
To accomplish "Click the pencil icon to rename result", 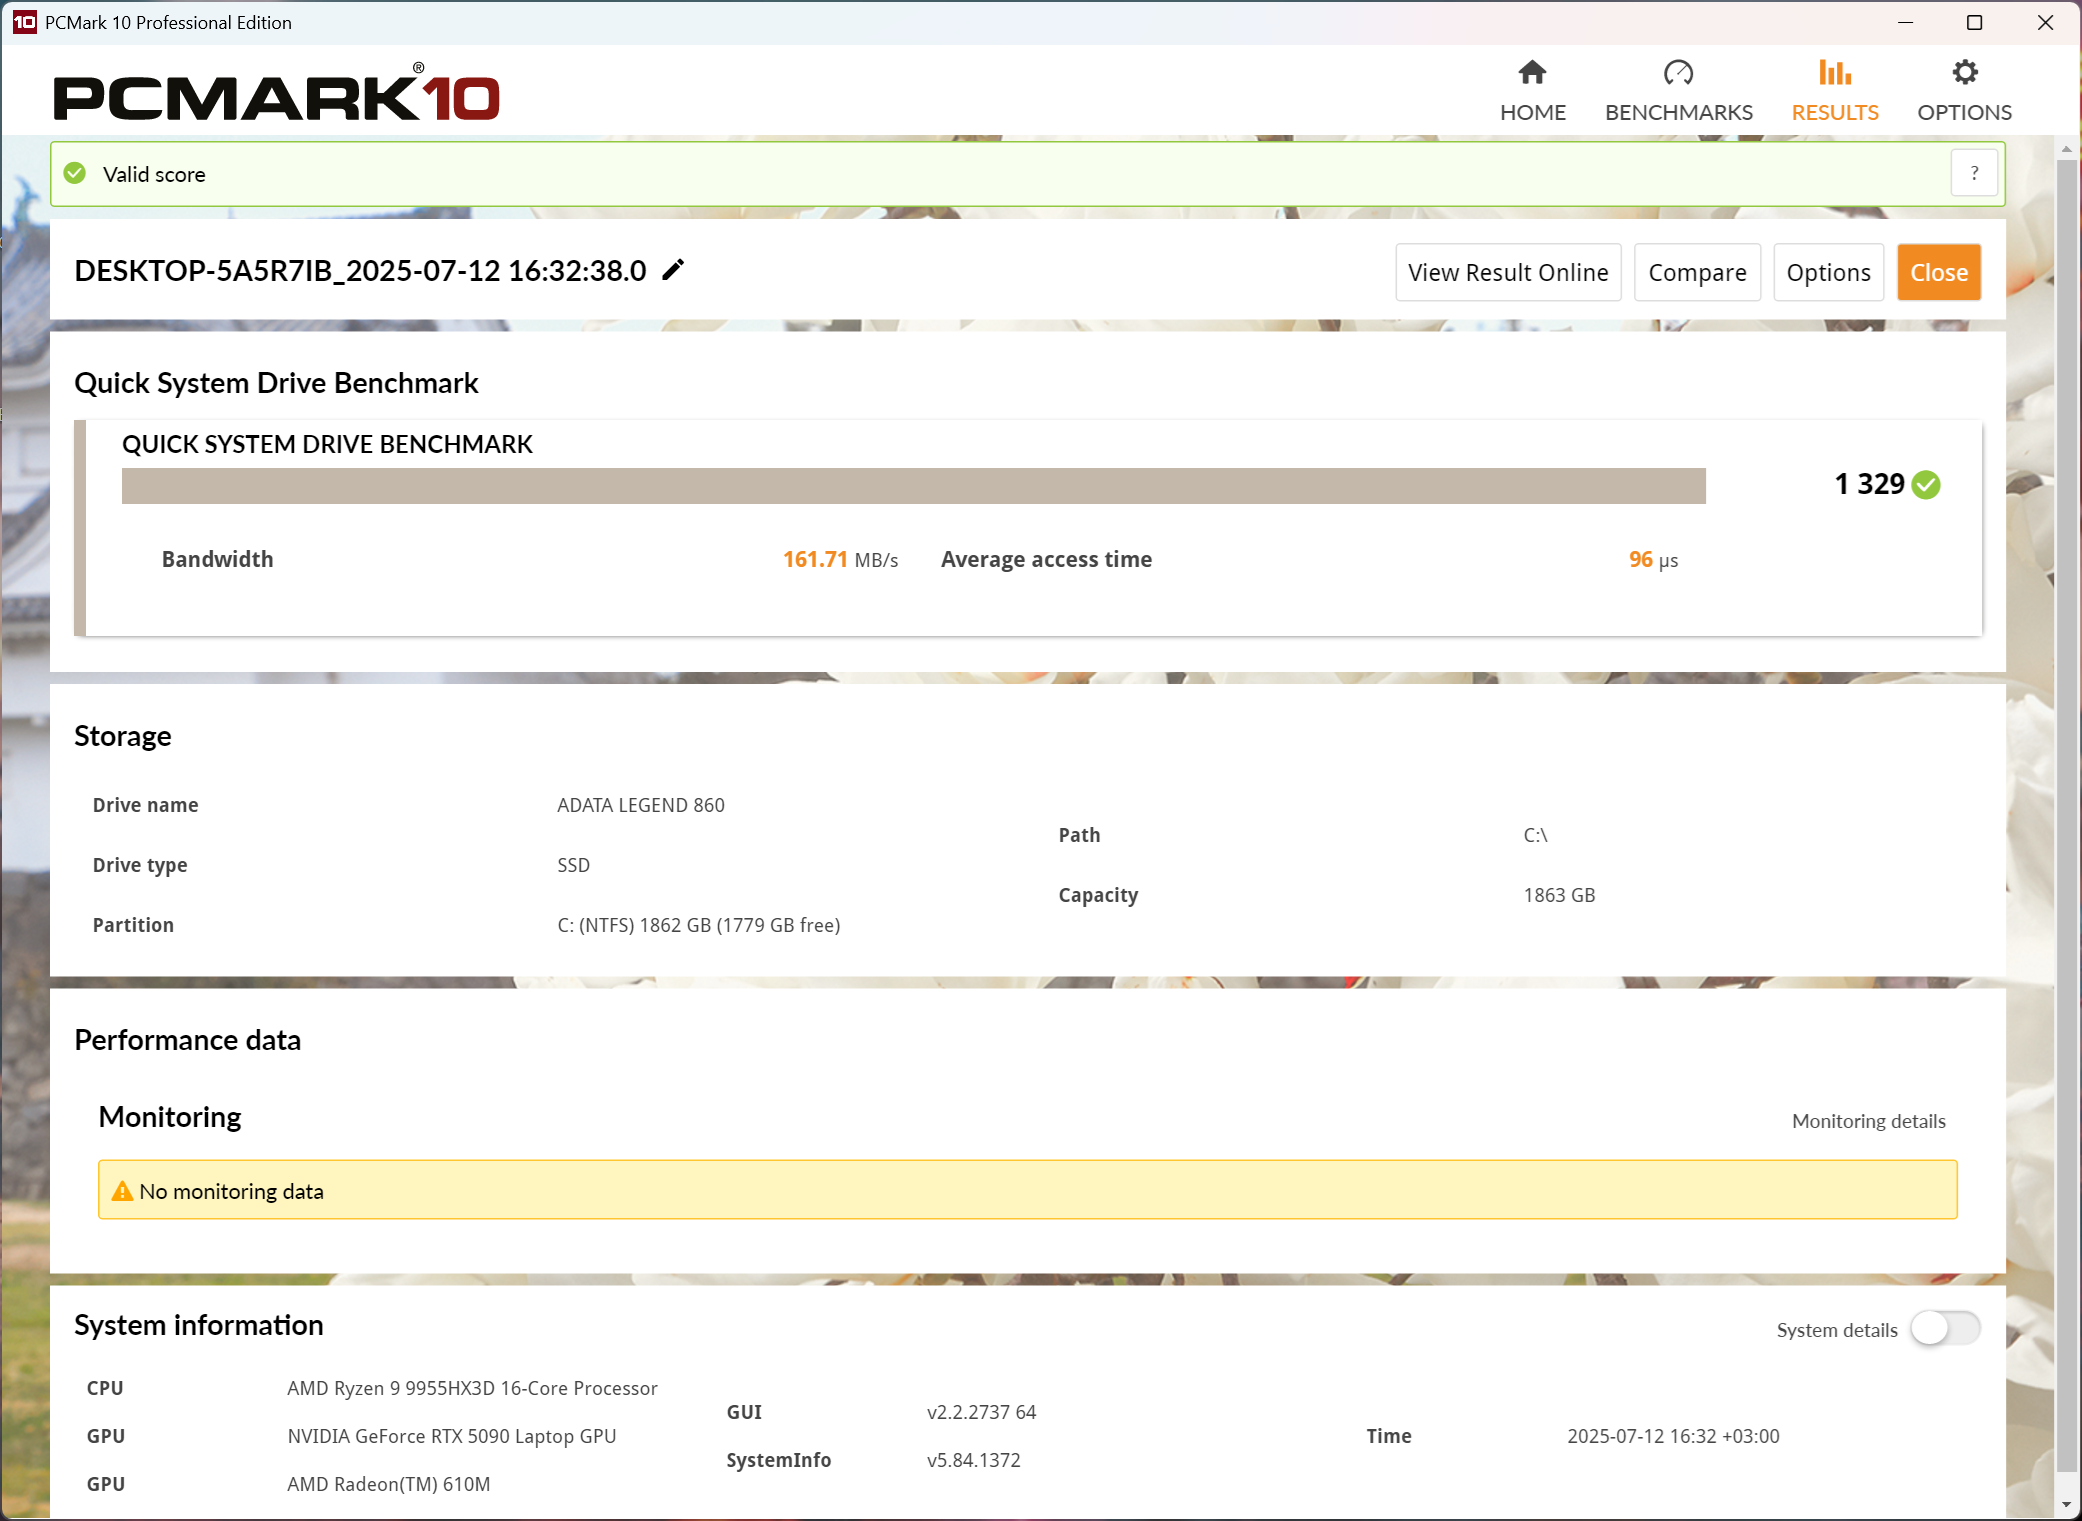I will pos(674,270).
